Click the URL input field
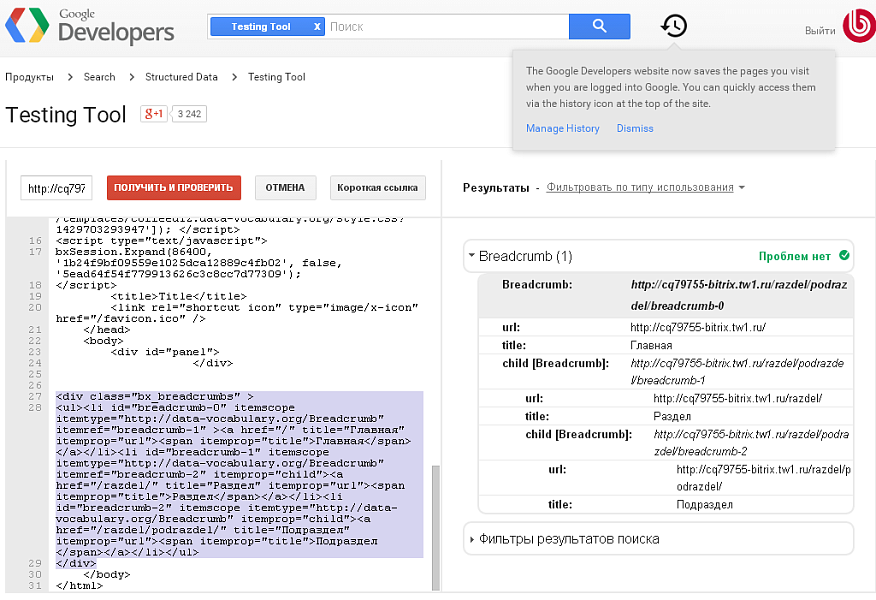 coord(58,188)
